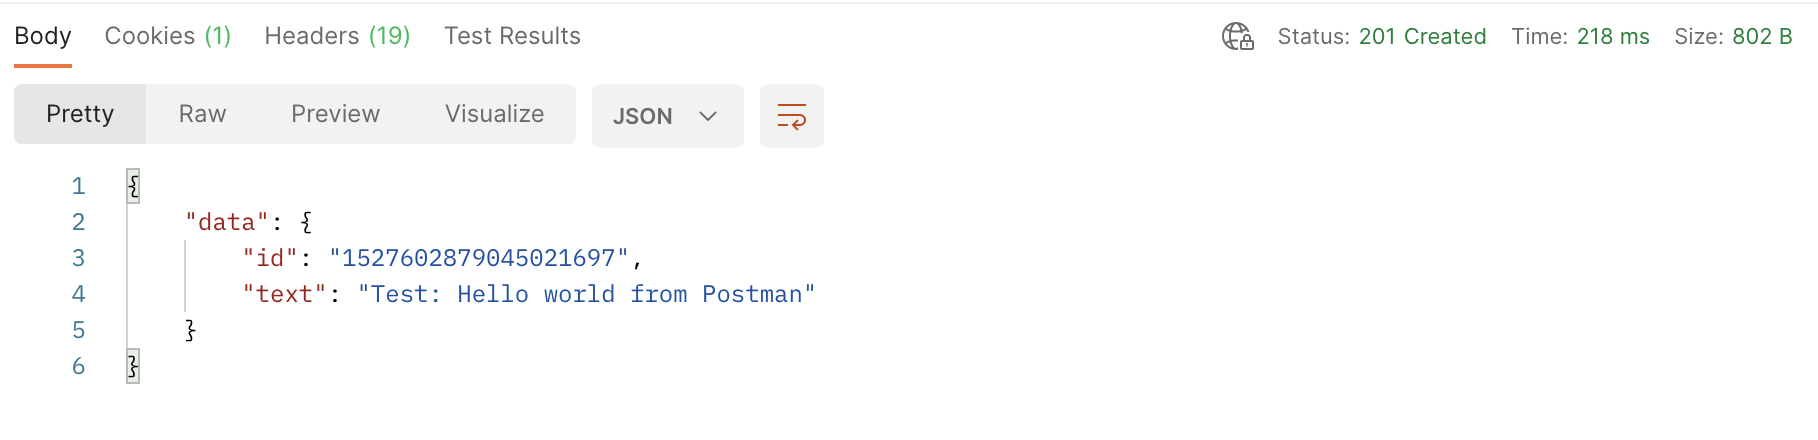Image resolution: width=1818 pixels, height=440 pixels.
Task: Select the Pretty view
Action: pos(80,114)
